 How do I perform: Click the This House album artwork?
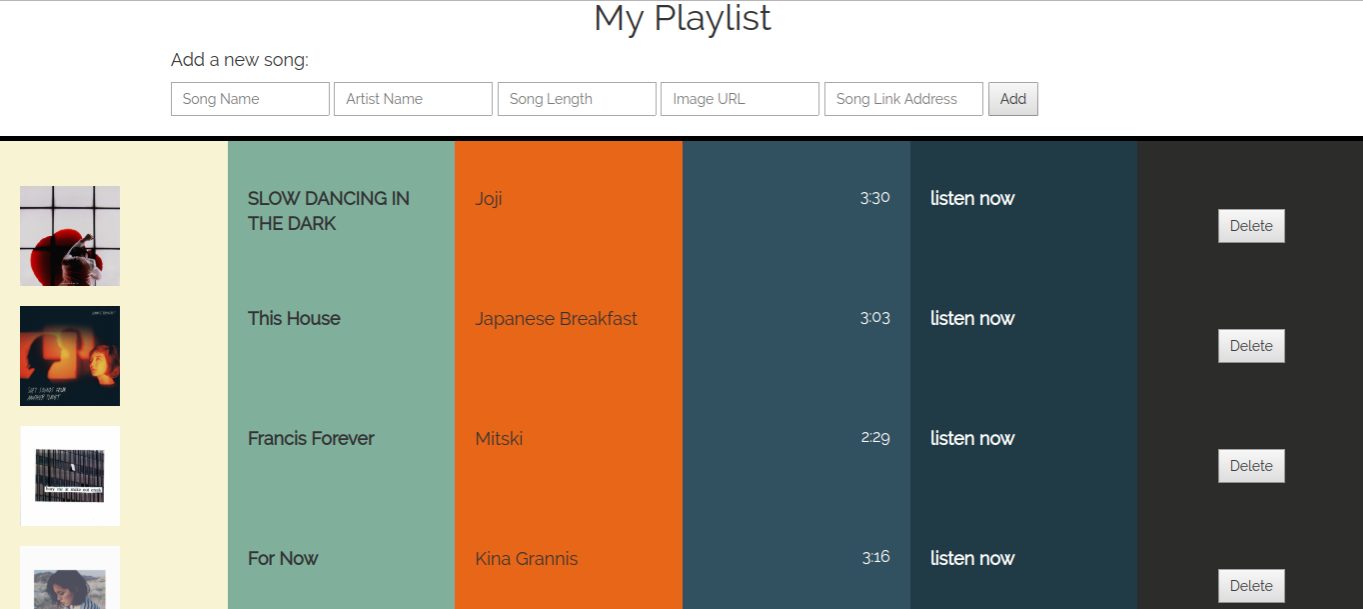70,356
